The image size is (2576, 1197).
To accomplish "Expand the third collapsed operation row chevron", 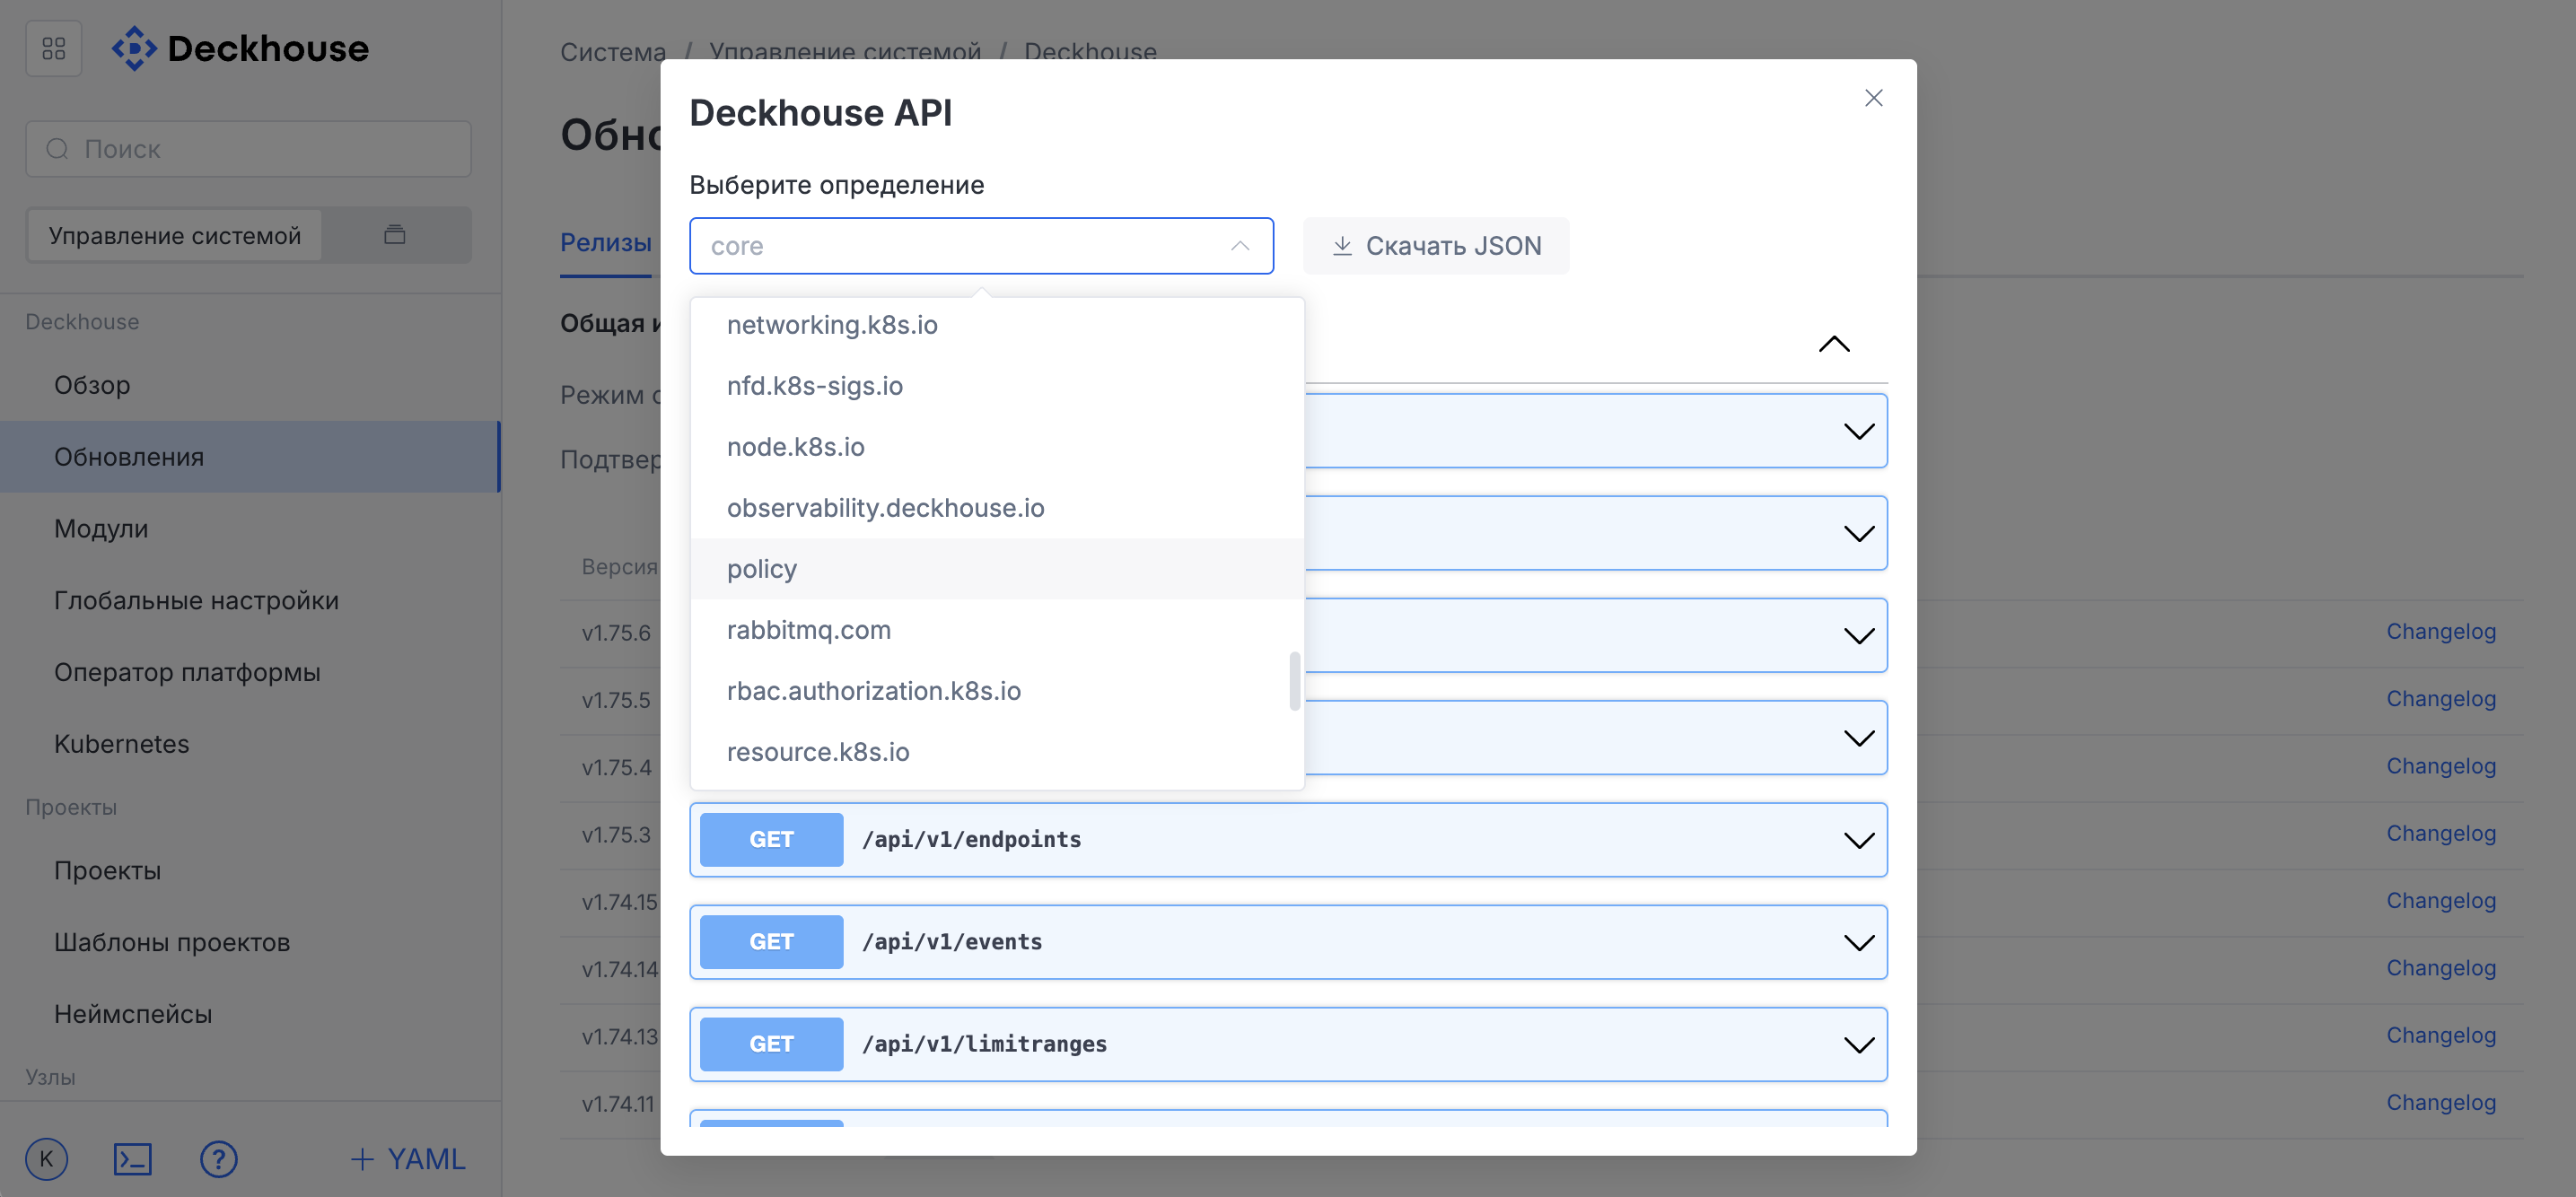I will coord(1858,636).
